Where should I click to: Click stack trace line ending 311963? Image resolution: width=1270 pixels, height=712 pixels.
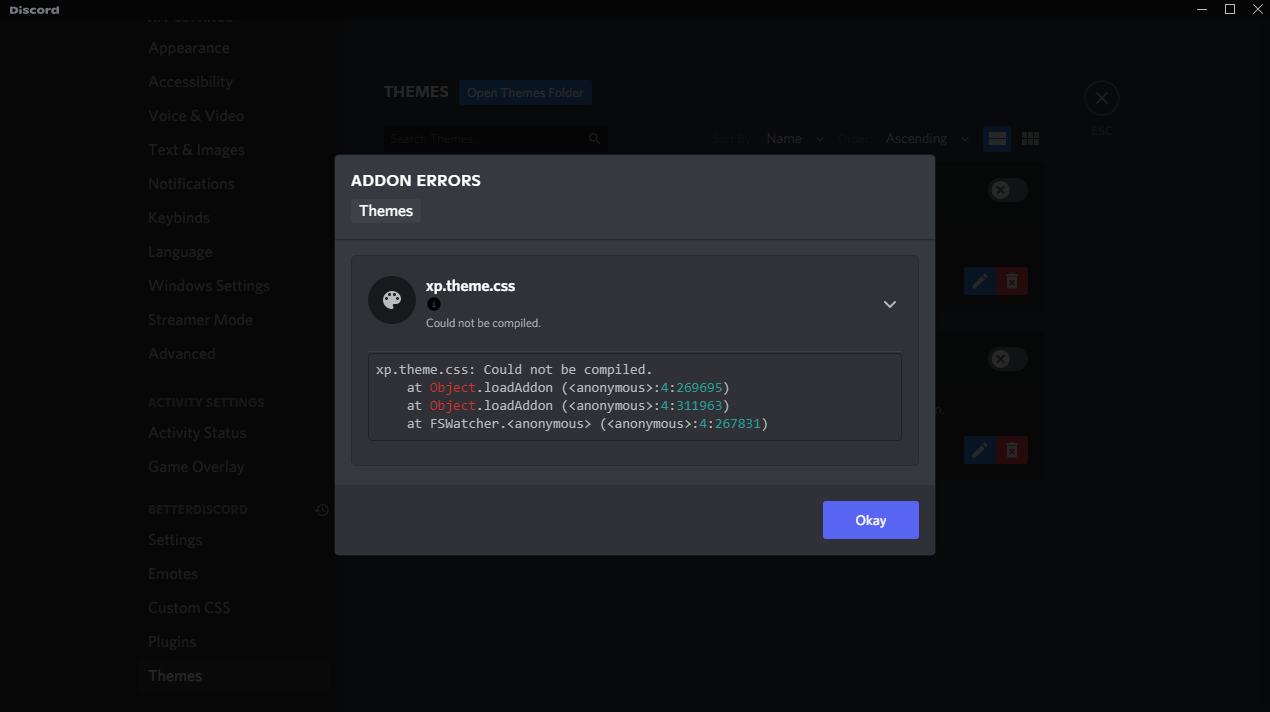coord(568,406)
